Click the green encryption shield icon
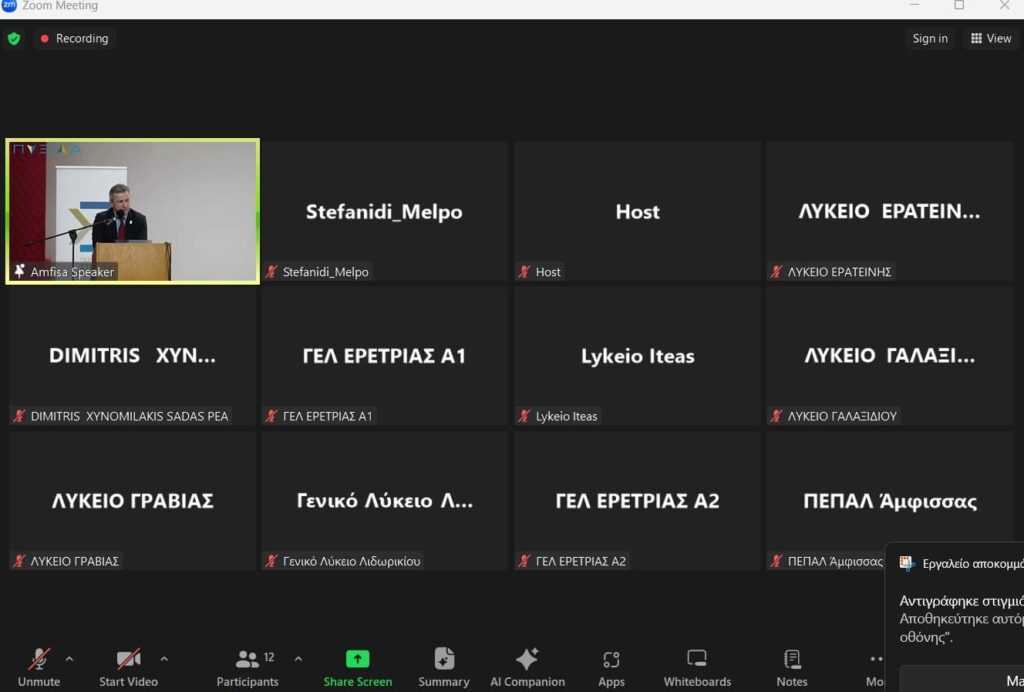 [14, 39]
